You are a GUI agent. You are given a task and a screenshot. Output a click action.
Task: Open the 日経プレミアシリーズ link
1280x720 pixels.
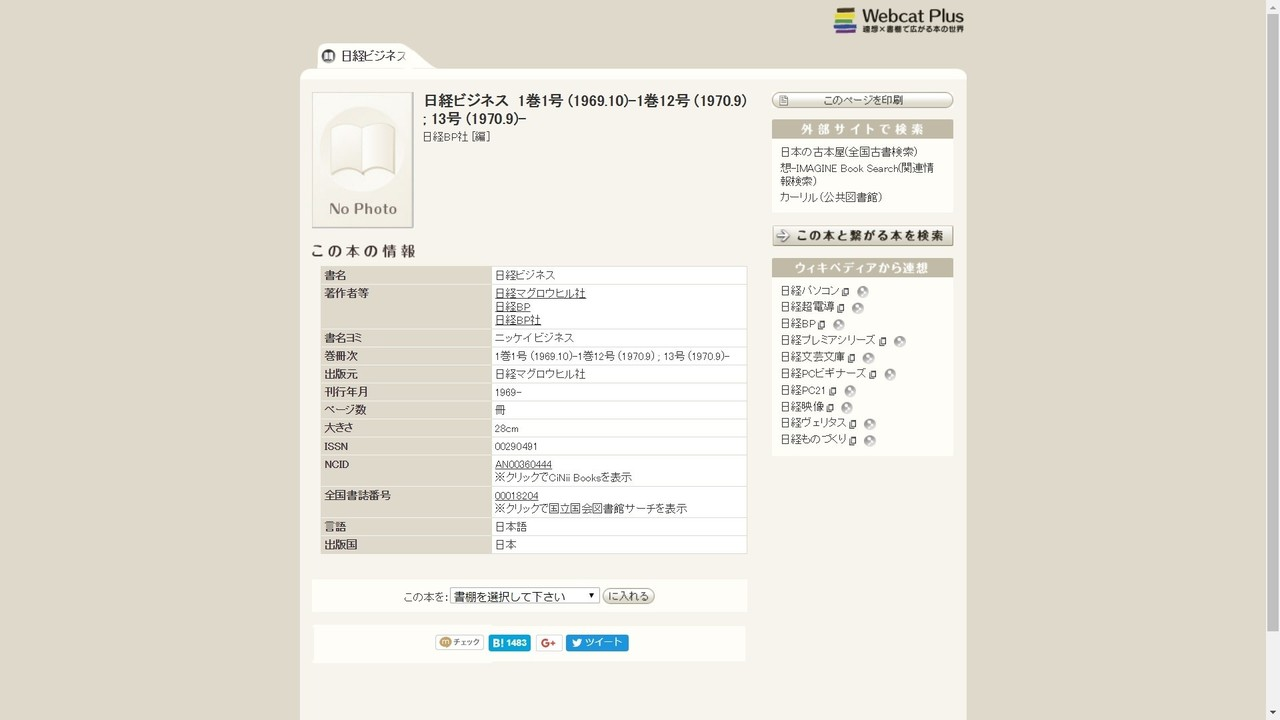tap(827, 340)
